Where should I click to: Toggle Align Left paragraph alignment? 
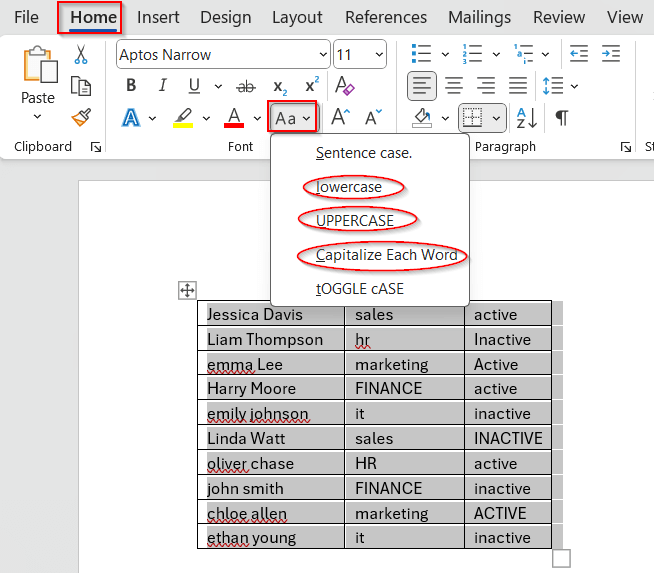(422, 86)
